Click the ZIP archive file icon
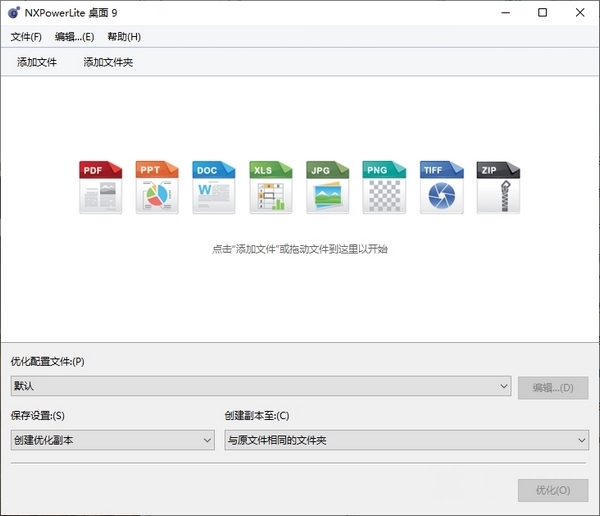 coord(498,187)
